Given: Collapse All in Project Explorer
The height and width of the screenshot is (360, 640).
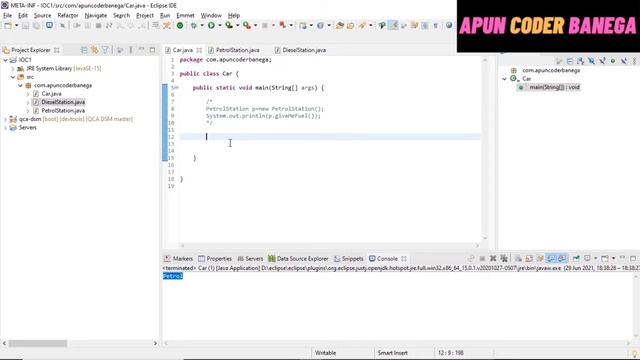Looking at the screenshot, I should (84, 50).
